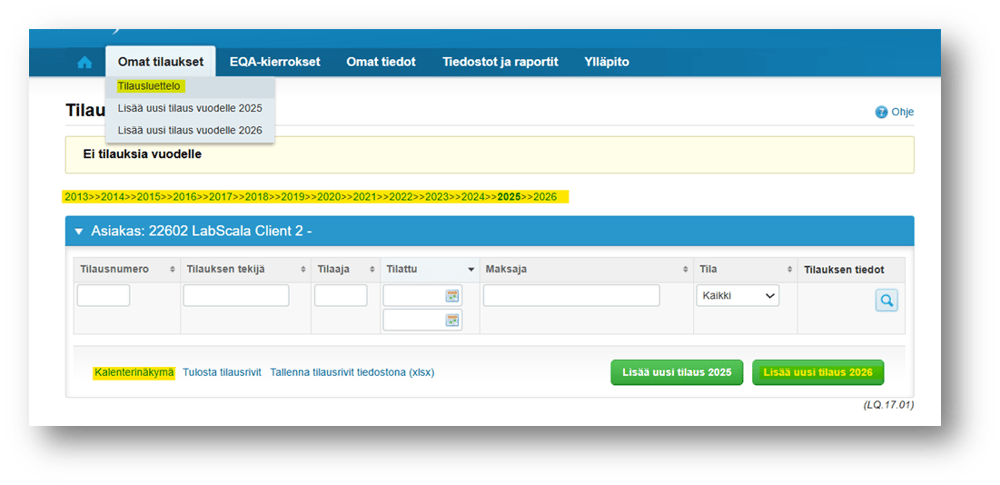Screen dimensions: 1000x485
Task: Select Tilausluettelo from the dropdown menu
Action: point(149,86)
